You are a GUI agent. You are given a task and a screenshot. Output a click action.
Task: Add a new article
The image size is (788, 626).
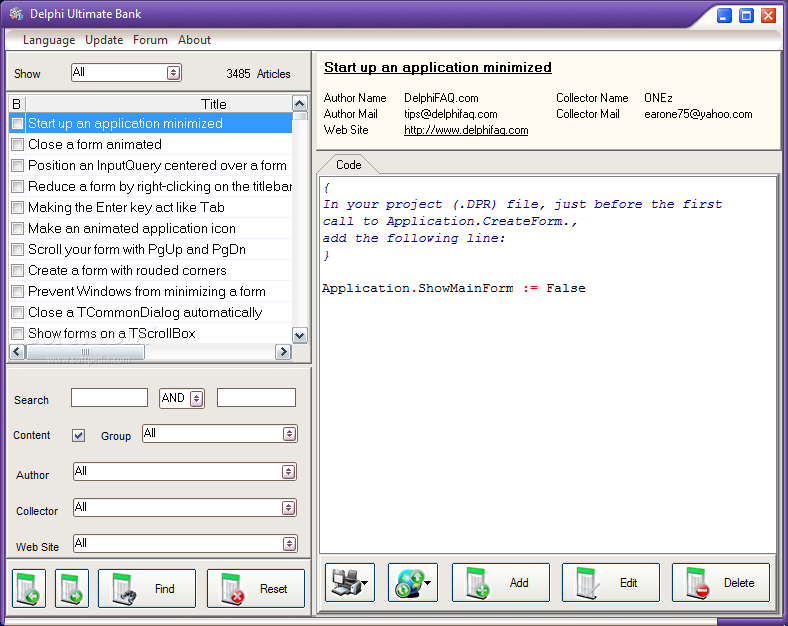[501, 582]
